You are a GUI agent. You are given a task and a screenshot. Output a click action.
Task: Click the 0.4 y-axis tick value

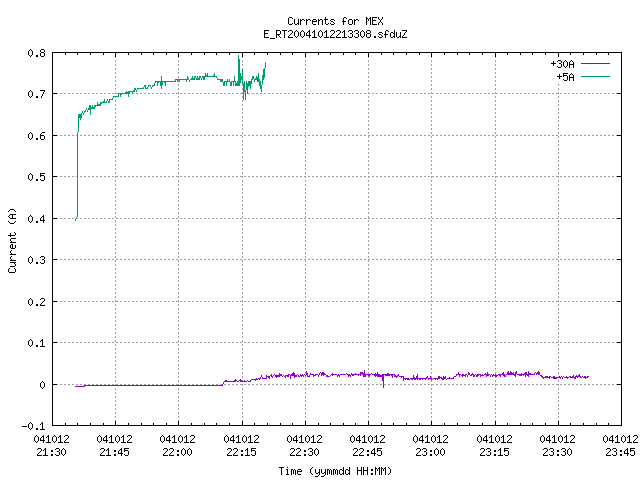pyautogui.click(x=36, y=219)
